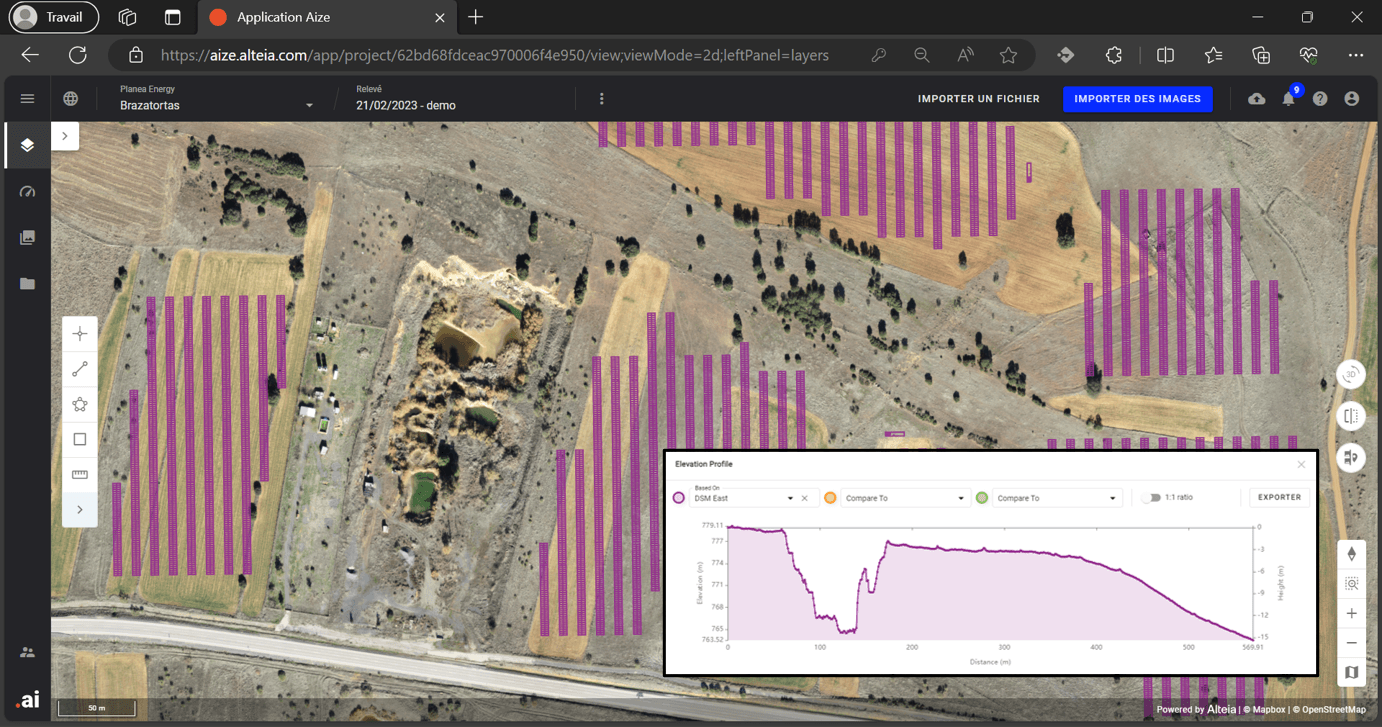Open the survey three-dot options menu
This screenshot has width=1382, height=727.
(601, 99)
